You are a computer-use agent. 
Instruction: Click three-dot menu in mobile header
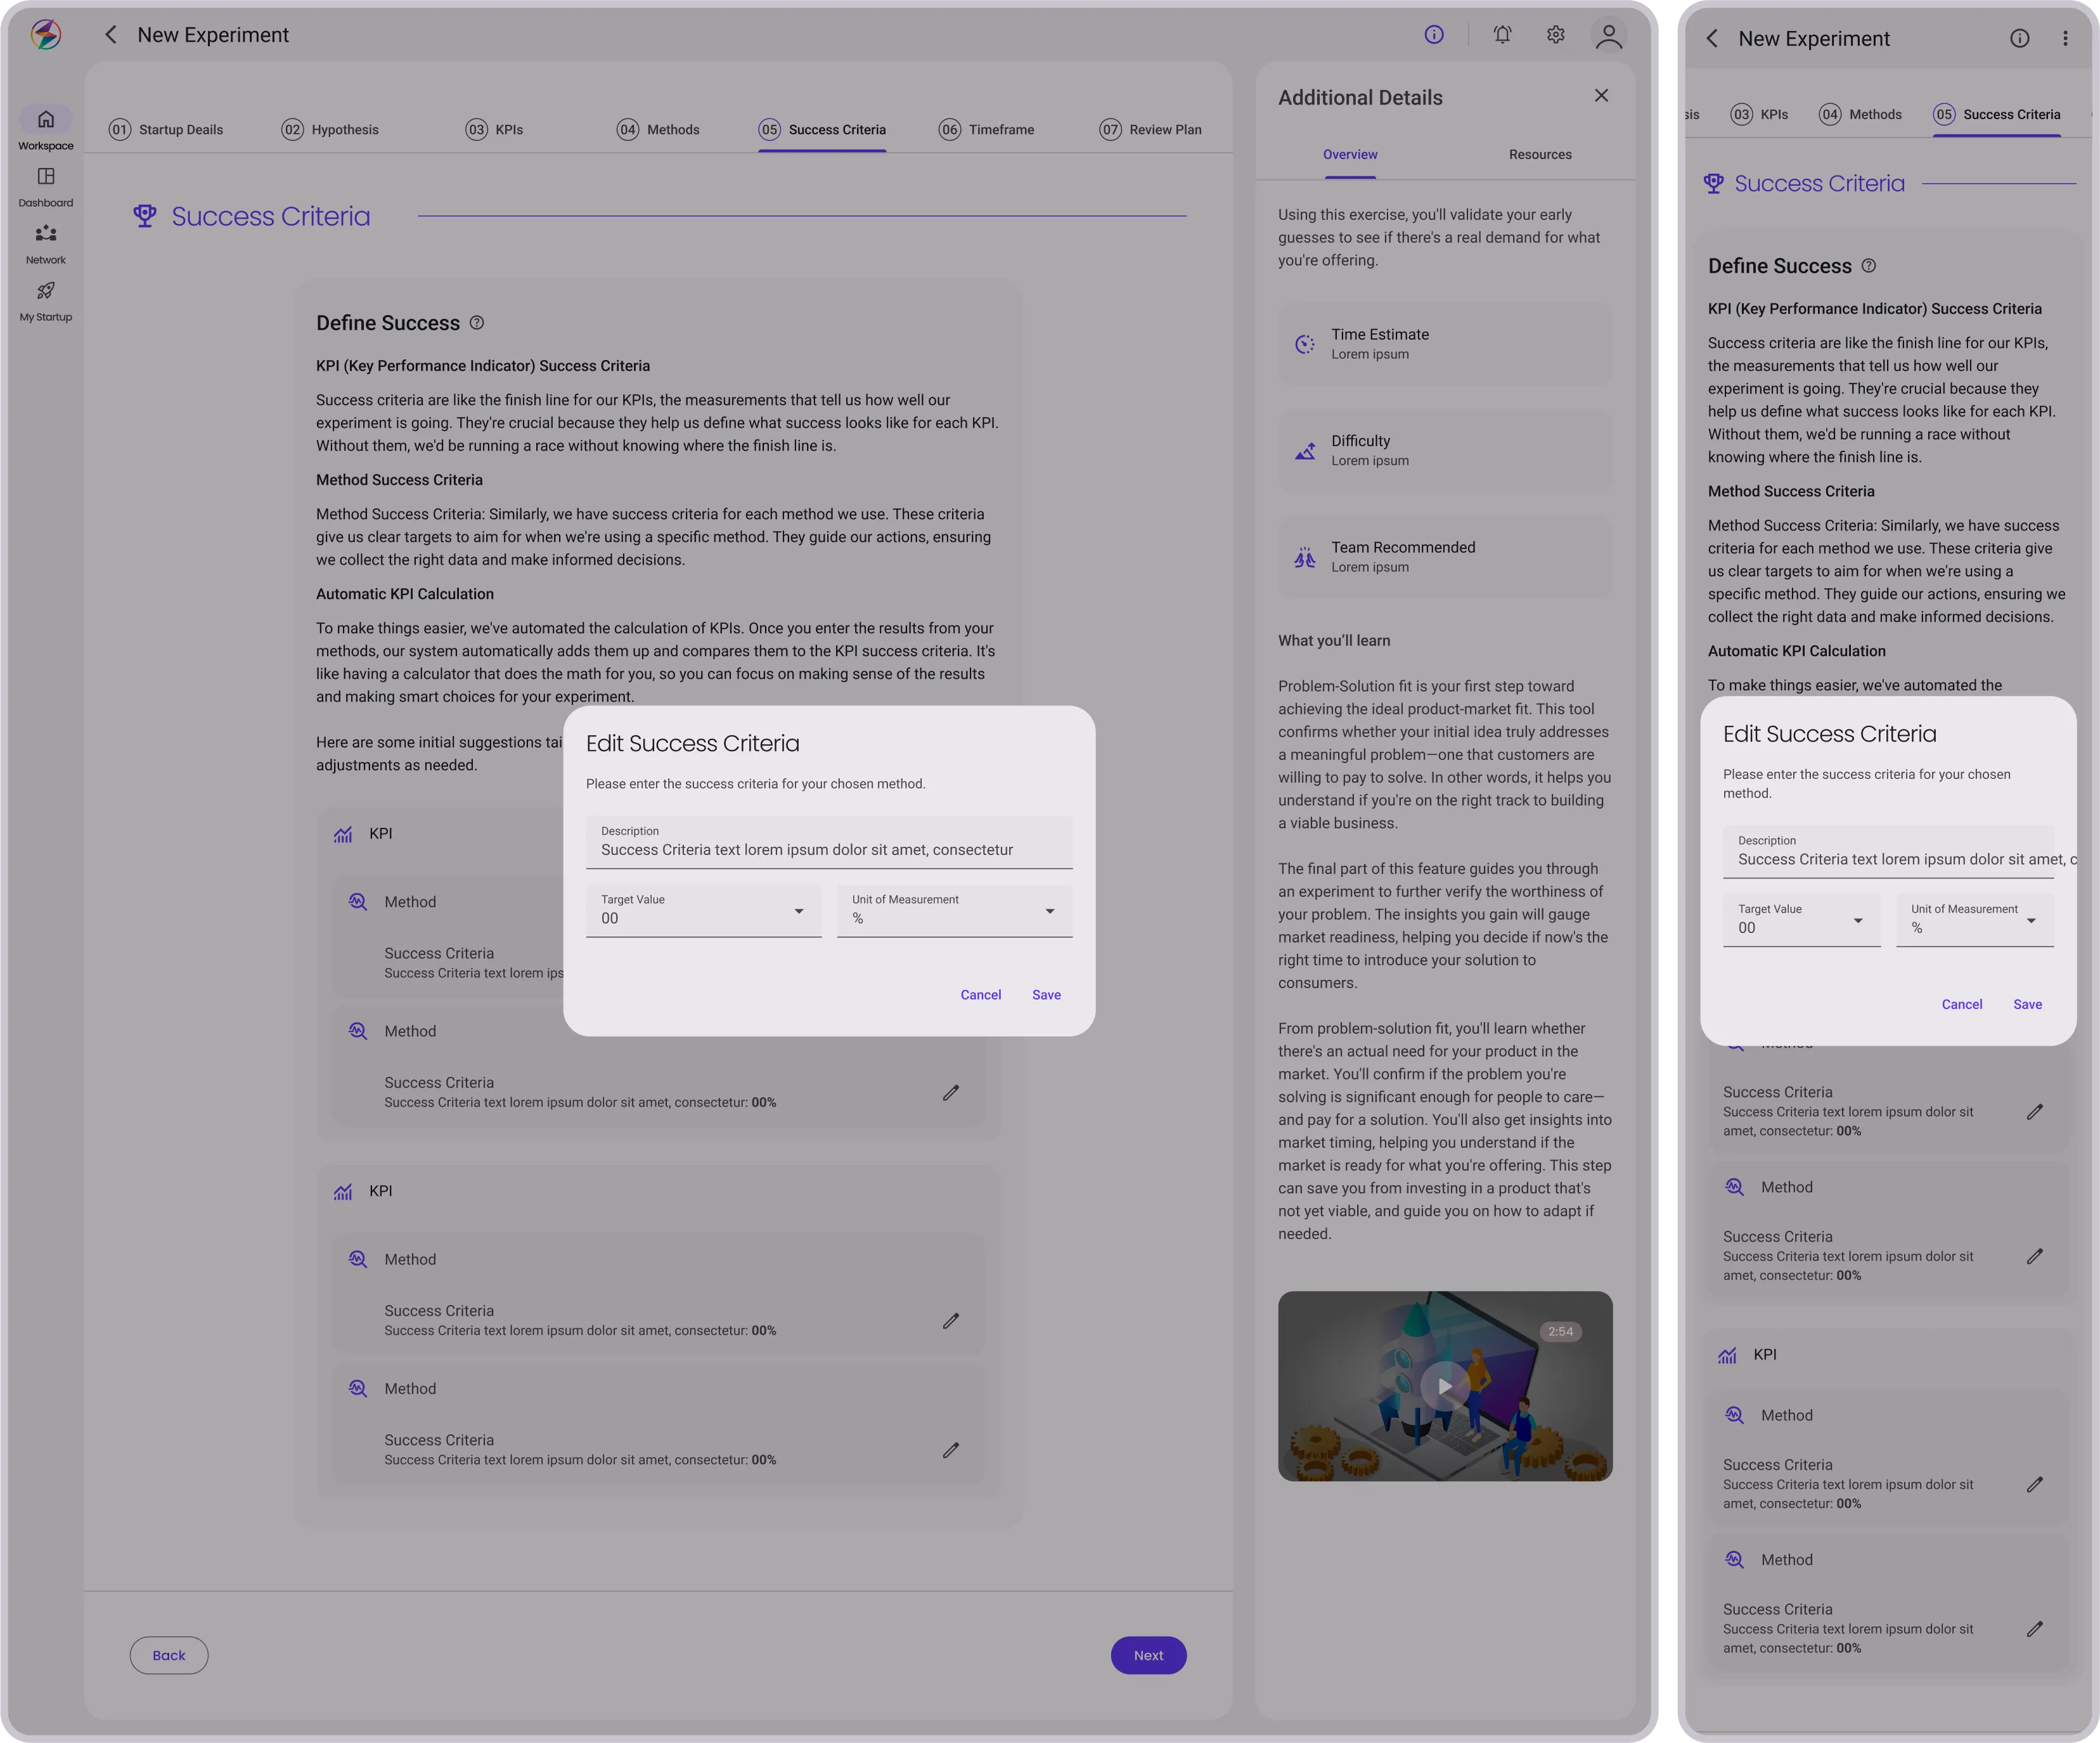tap(2065, 39)
